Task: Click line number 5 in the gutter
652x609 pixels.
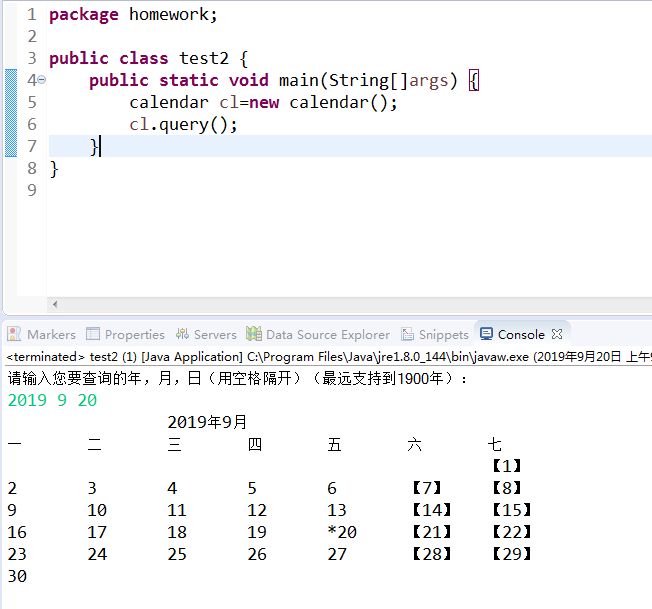Action: [x=32, y=102]
